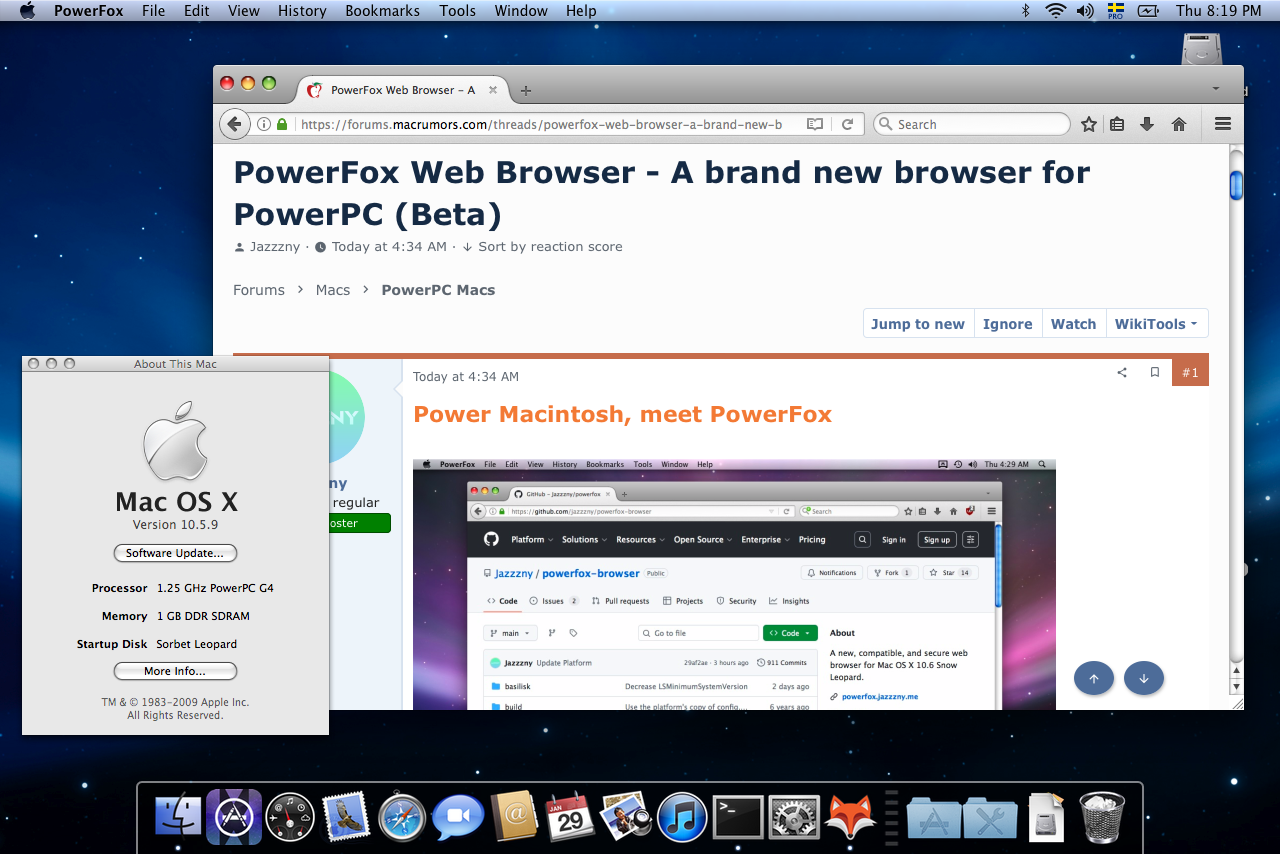Click the Jump to new button
The height and width of the screenshot is (854, 1280).
coord(918,323)
